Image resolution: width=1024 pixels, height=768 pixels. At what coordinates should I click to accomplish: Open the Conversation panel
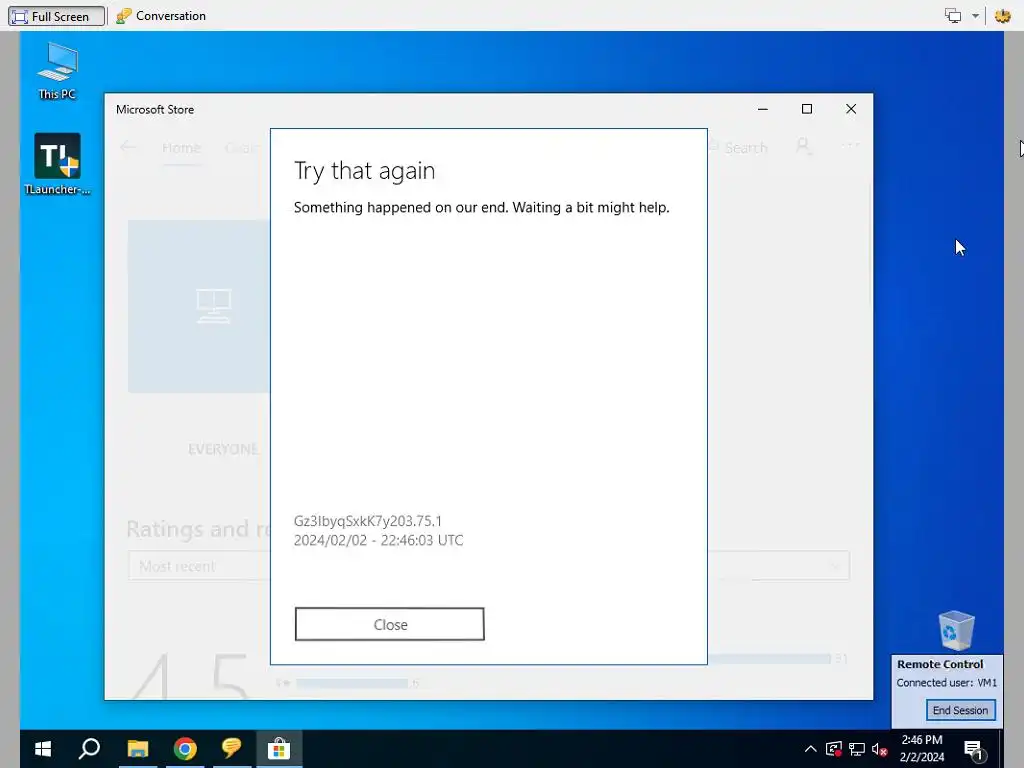coord(161,16)
